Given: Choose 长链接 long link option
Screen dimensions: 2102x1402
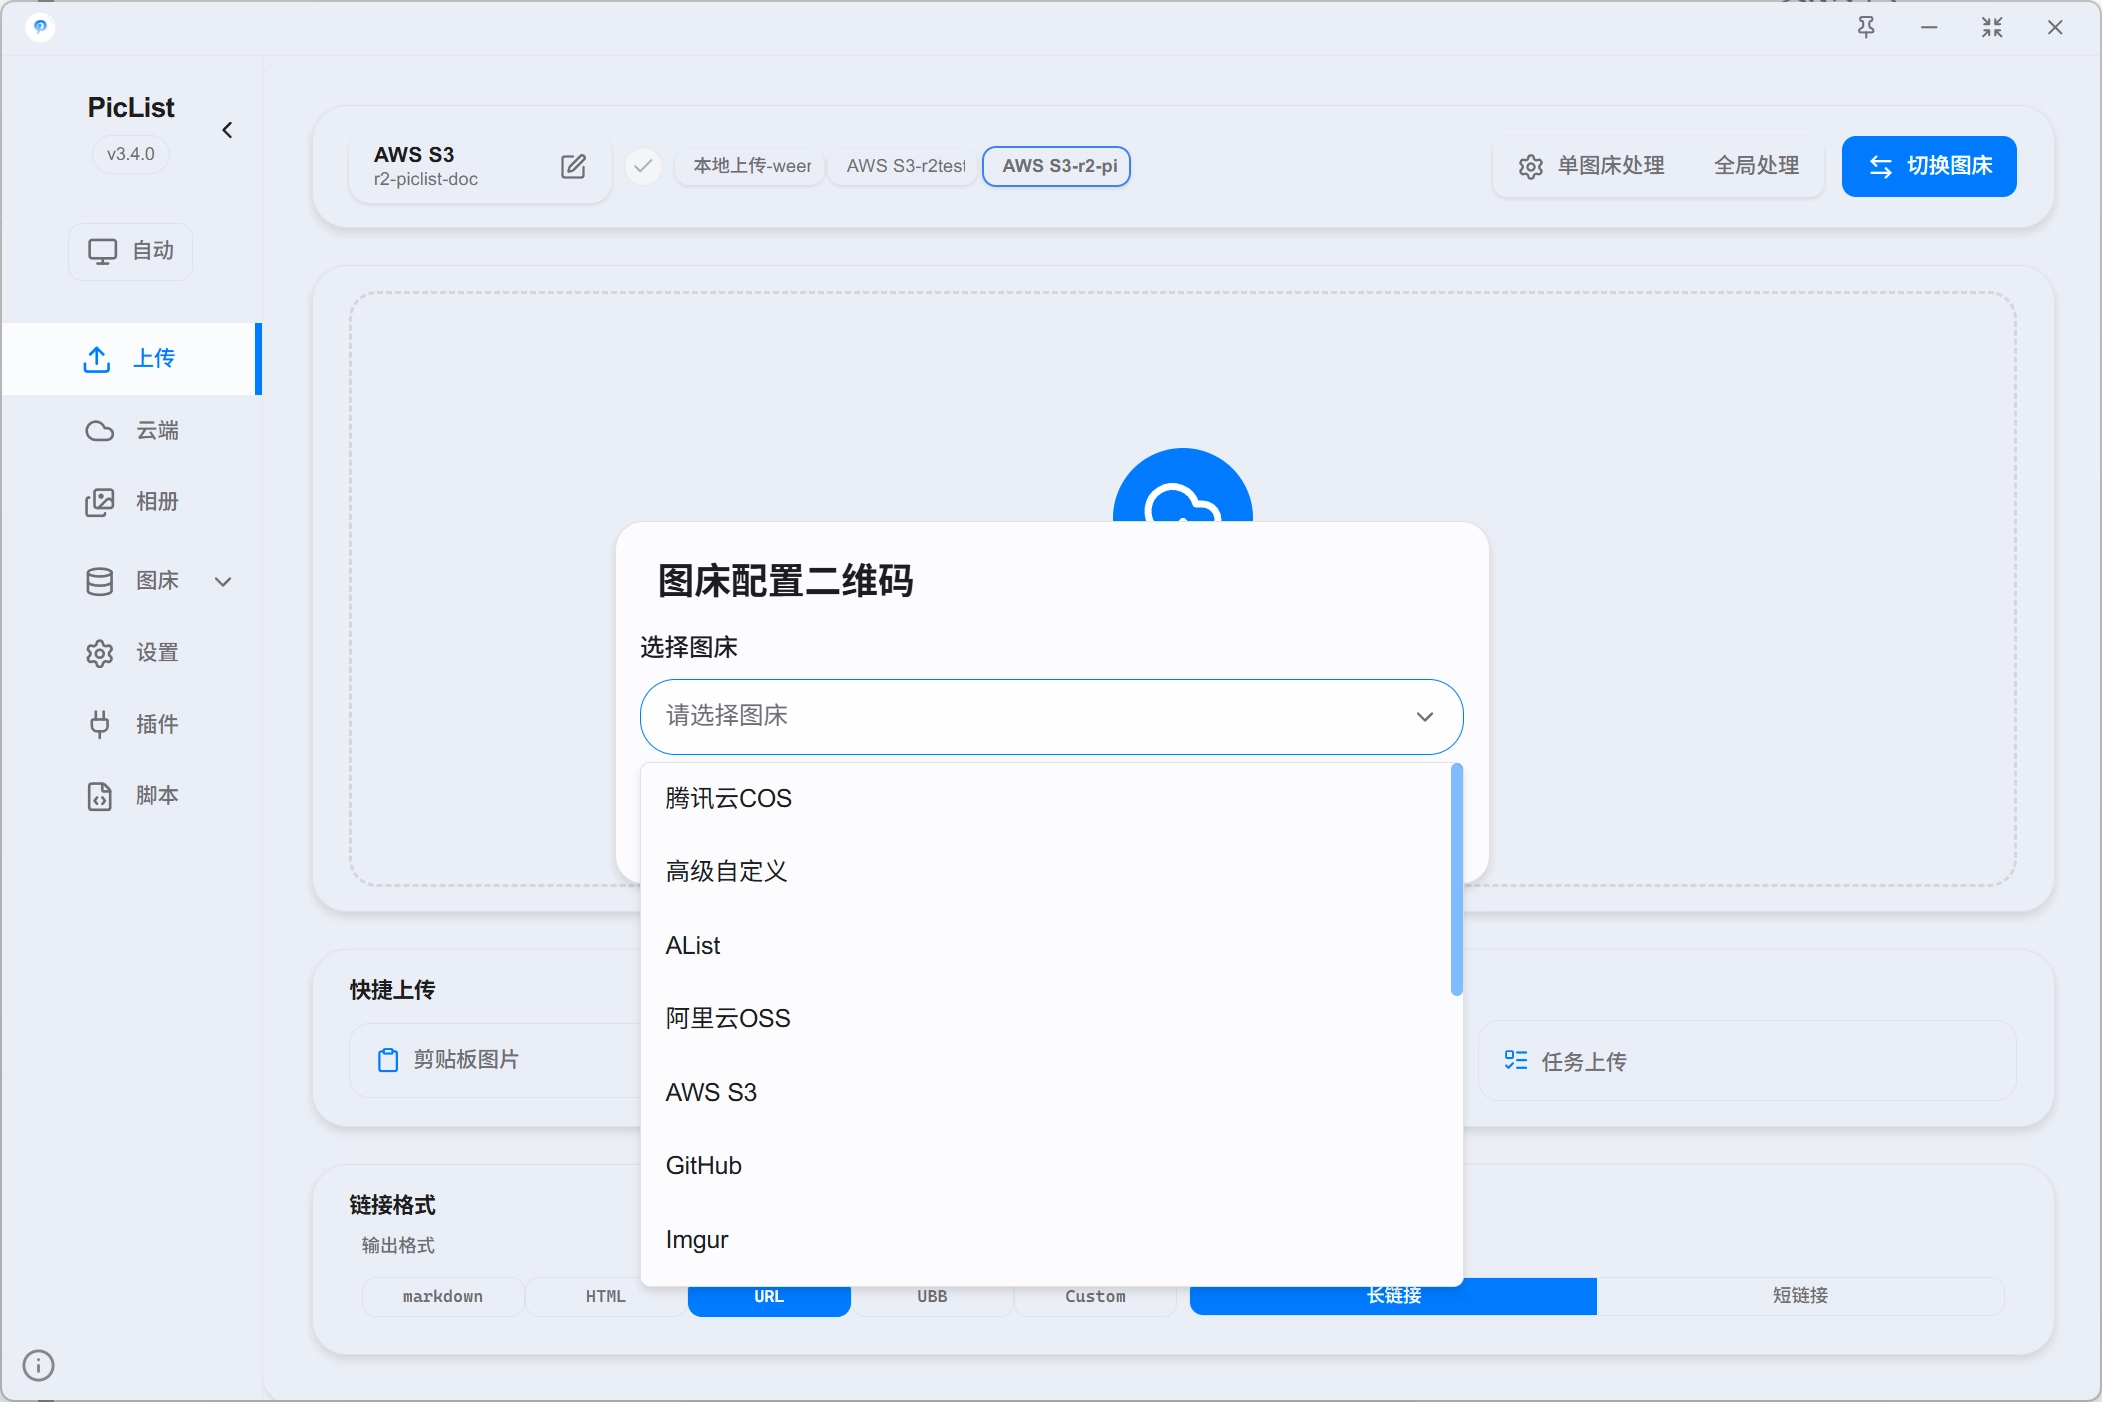Looking at the screenshot, I should [1393, 1296].
